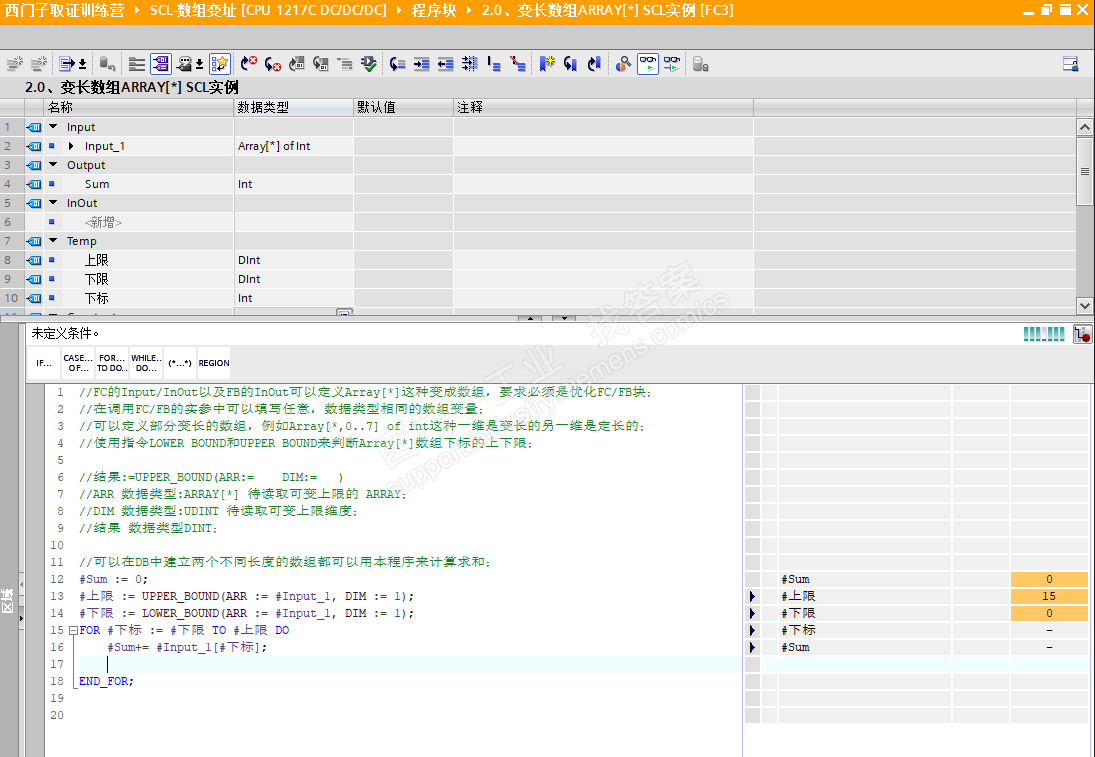Insert an IF statement template
This screenshot has width=1095, height=757.
click(44, 363)
